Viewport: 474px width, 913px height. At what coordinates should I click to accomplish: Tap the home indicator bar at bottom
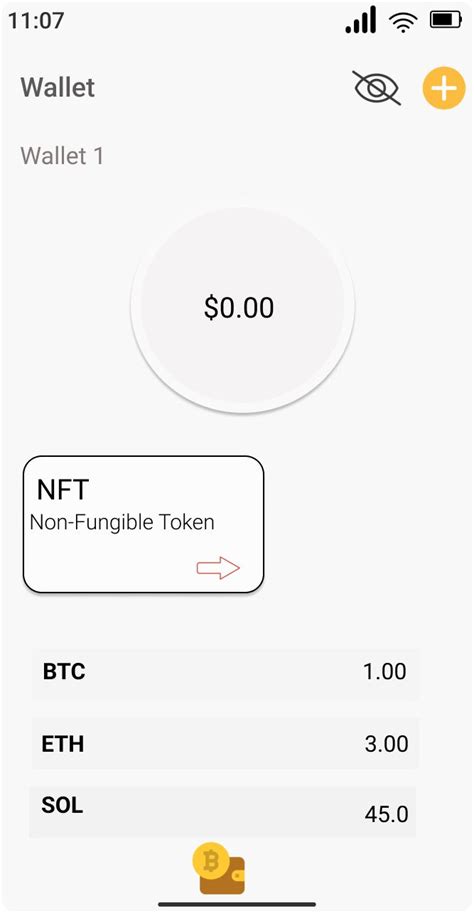(x=236, y=904)
